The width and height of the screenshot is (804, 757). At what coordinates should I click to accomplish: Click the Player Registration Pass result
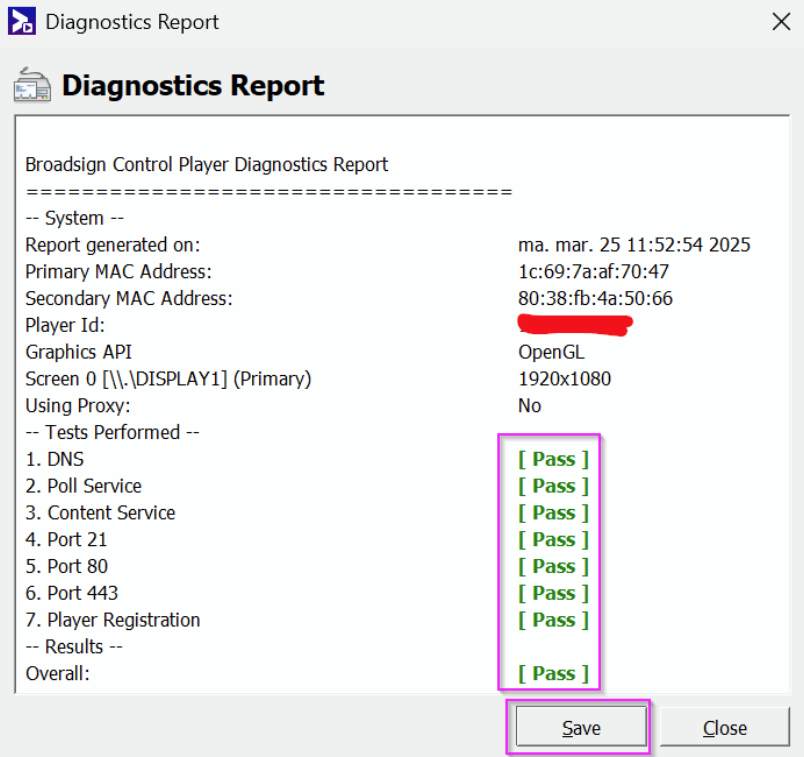[x=553, y=620]
